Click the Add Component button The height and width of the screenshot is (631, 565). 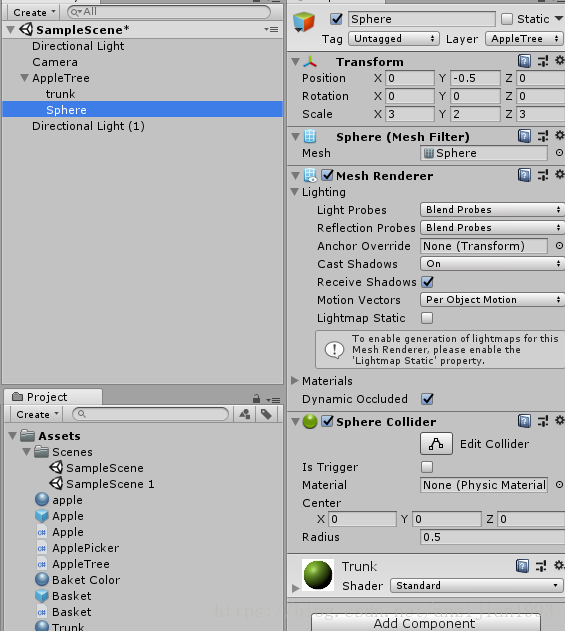(x=425, y=623)
